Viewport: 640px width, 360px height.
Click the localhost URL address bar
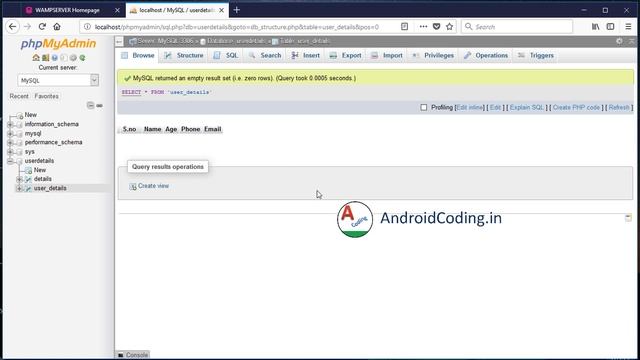(237, 27)
